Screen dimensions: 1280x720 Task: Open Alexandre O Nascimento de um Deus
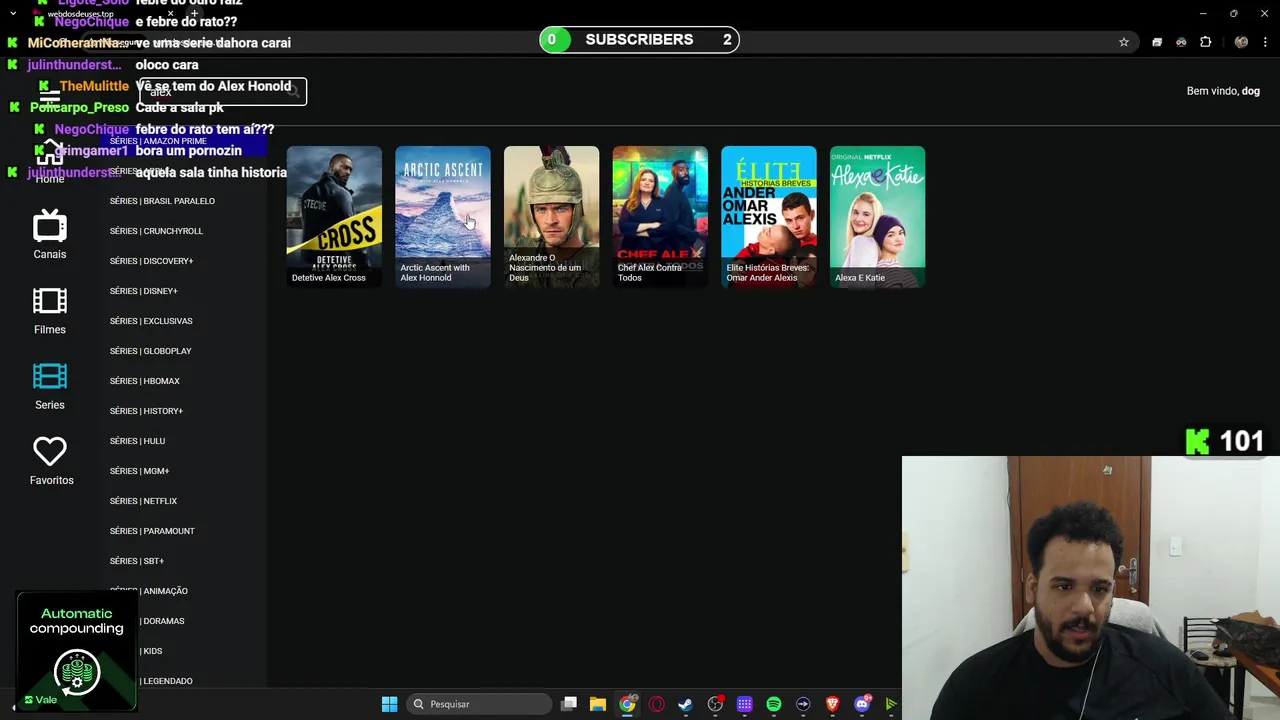pyautogui.click(x=552, y=217)
